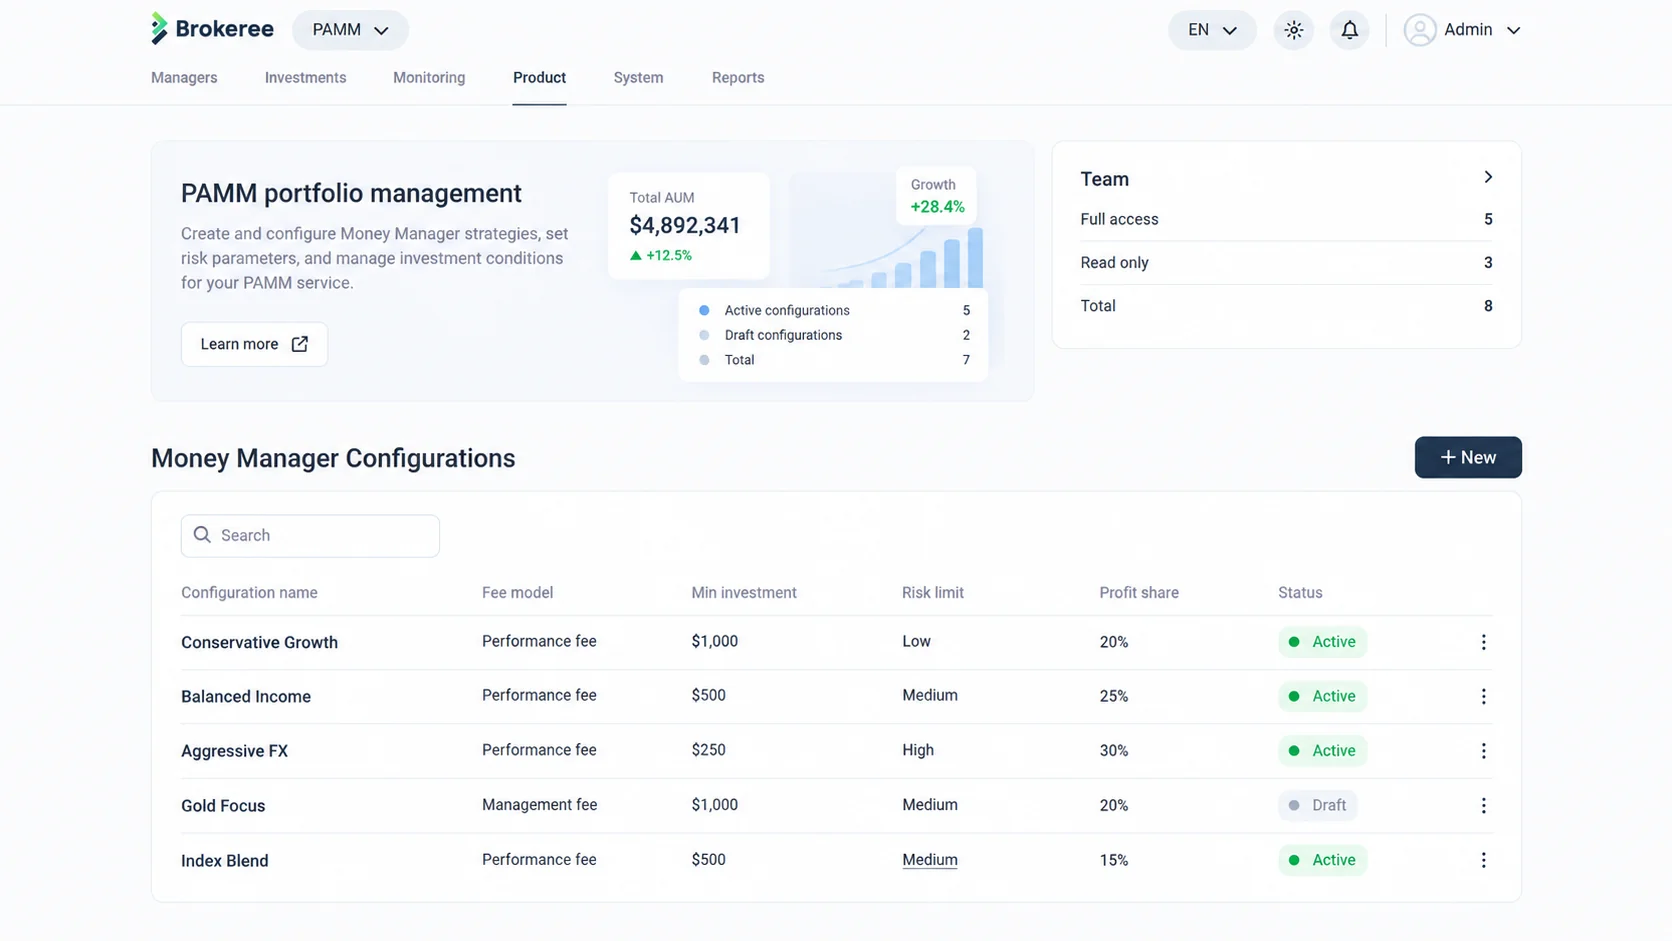Viewport: 1672px width, 941px height.
Task: Click the Gold Focus configuration name
Action: tap(223, 805)
